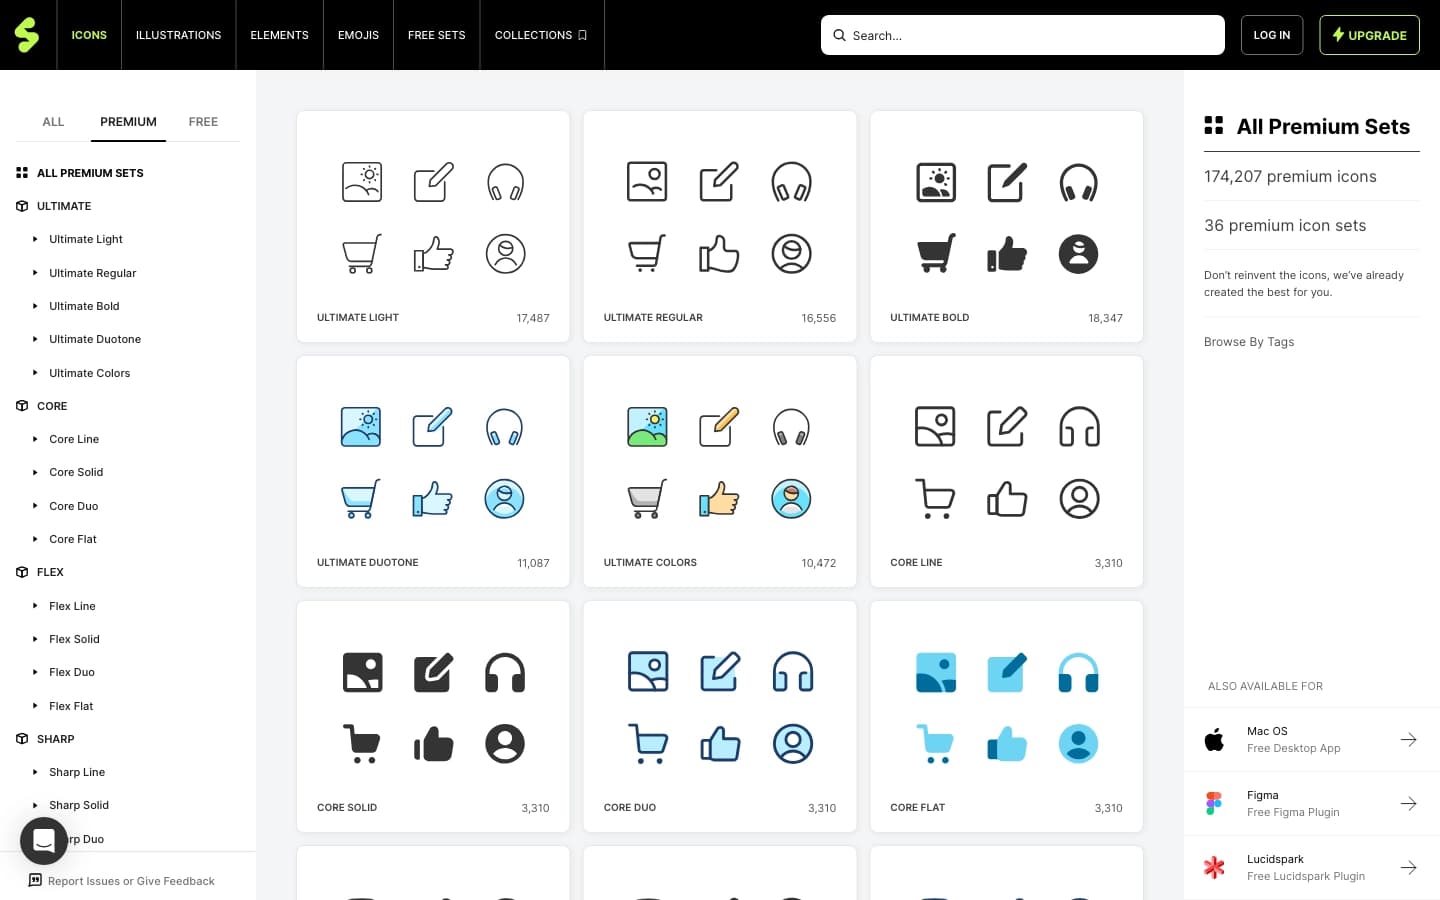Click thumbs-up icon in Ultimate Colors card
This screenshot has width=1440, height=900.
tap(719, 498)
